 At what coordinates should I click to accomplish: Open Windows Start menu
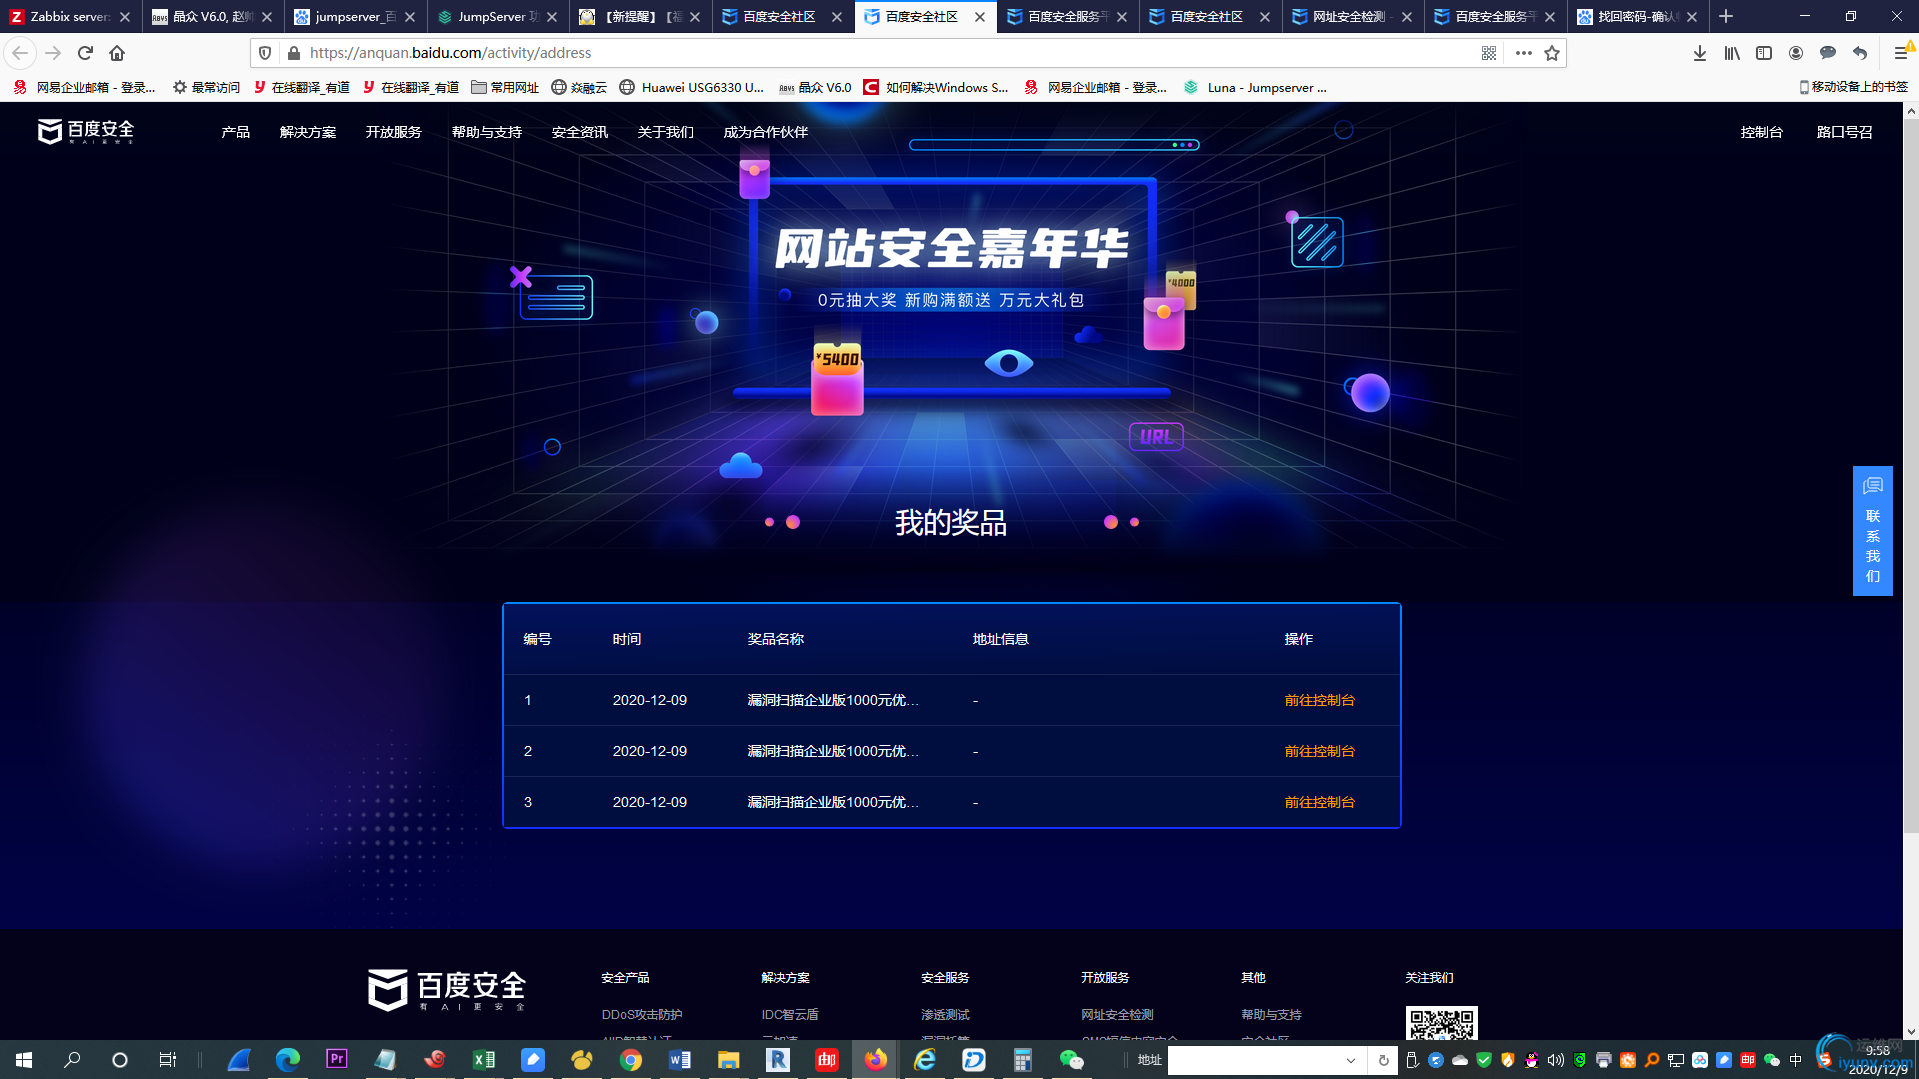click(x=24, y=1059)
